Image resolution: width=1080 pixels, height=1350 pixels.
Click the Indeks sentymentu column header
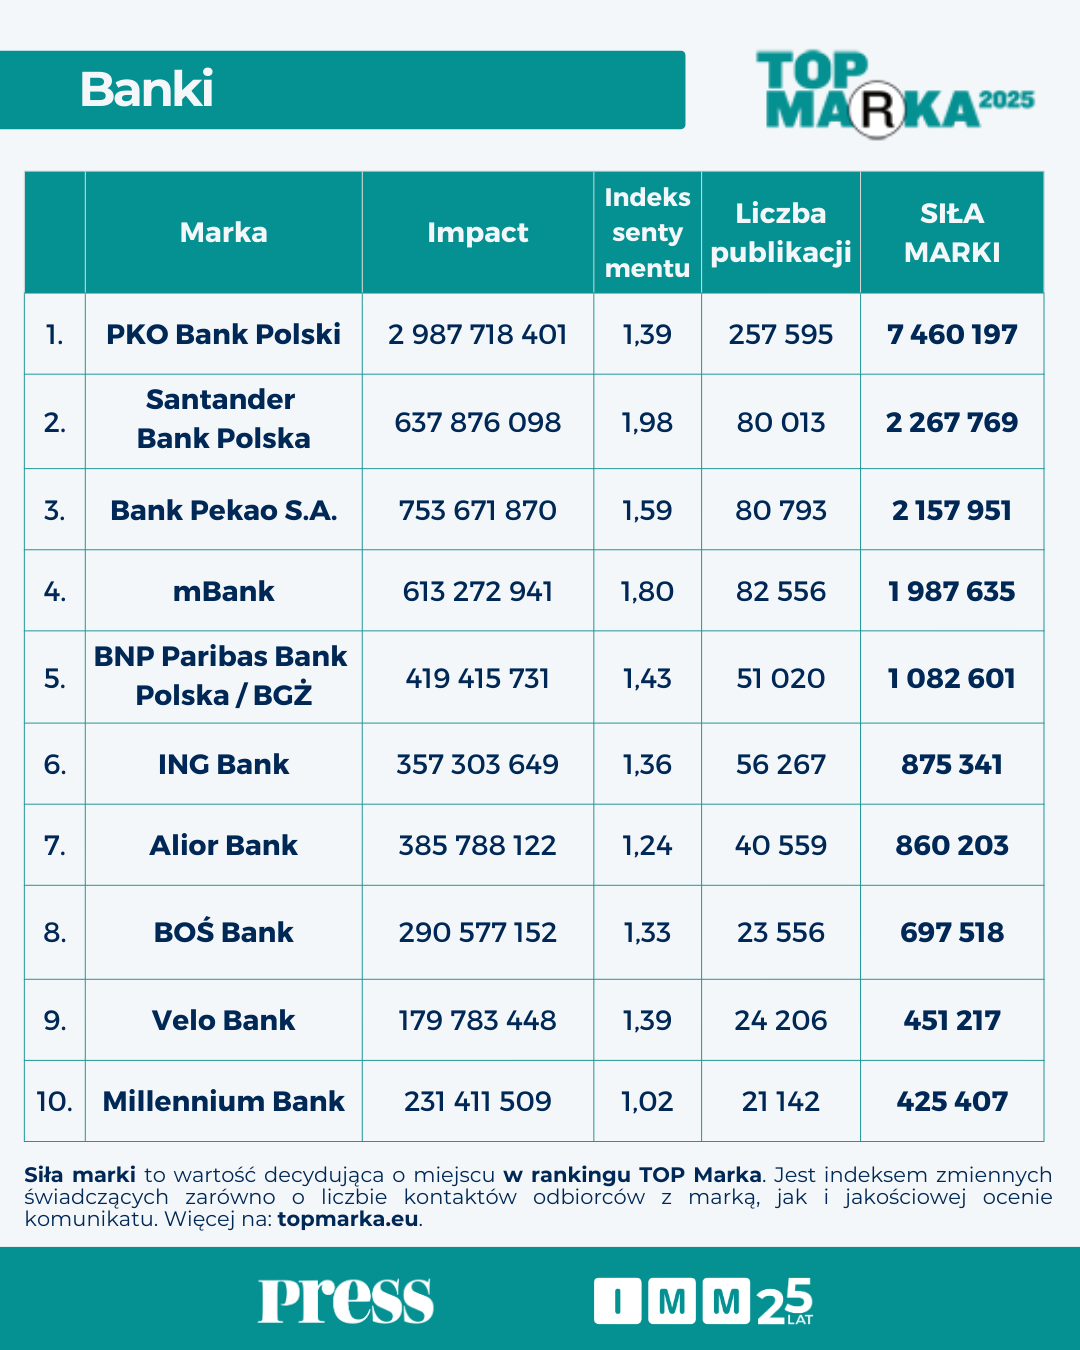pyautogui.click(x=647, y=233)
